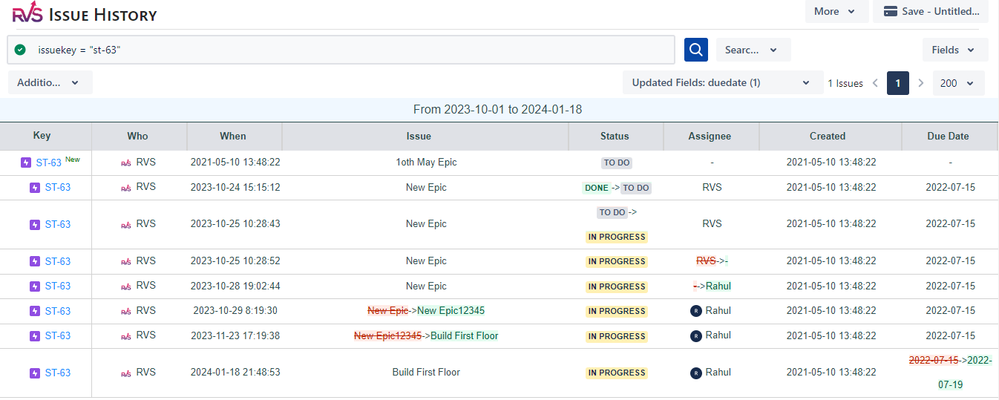
Task: Open the Fields dropdown
Action: pyautogui.click(x=953, y=50)
